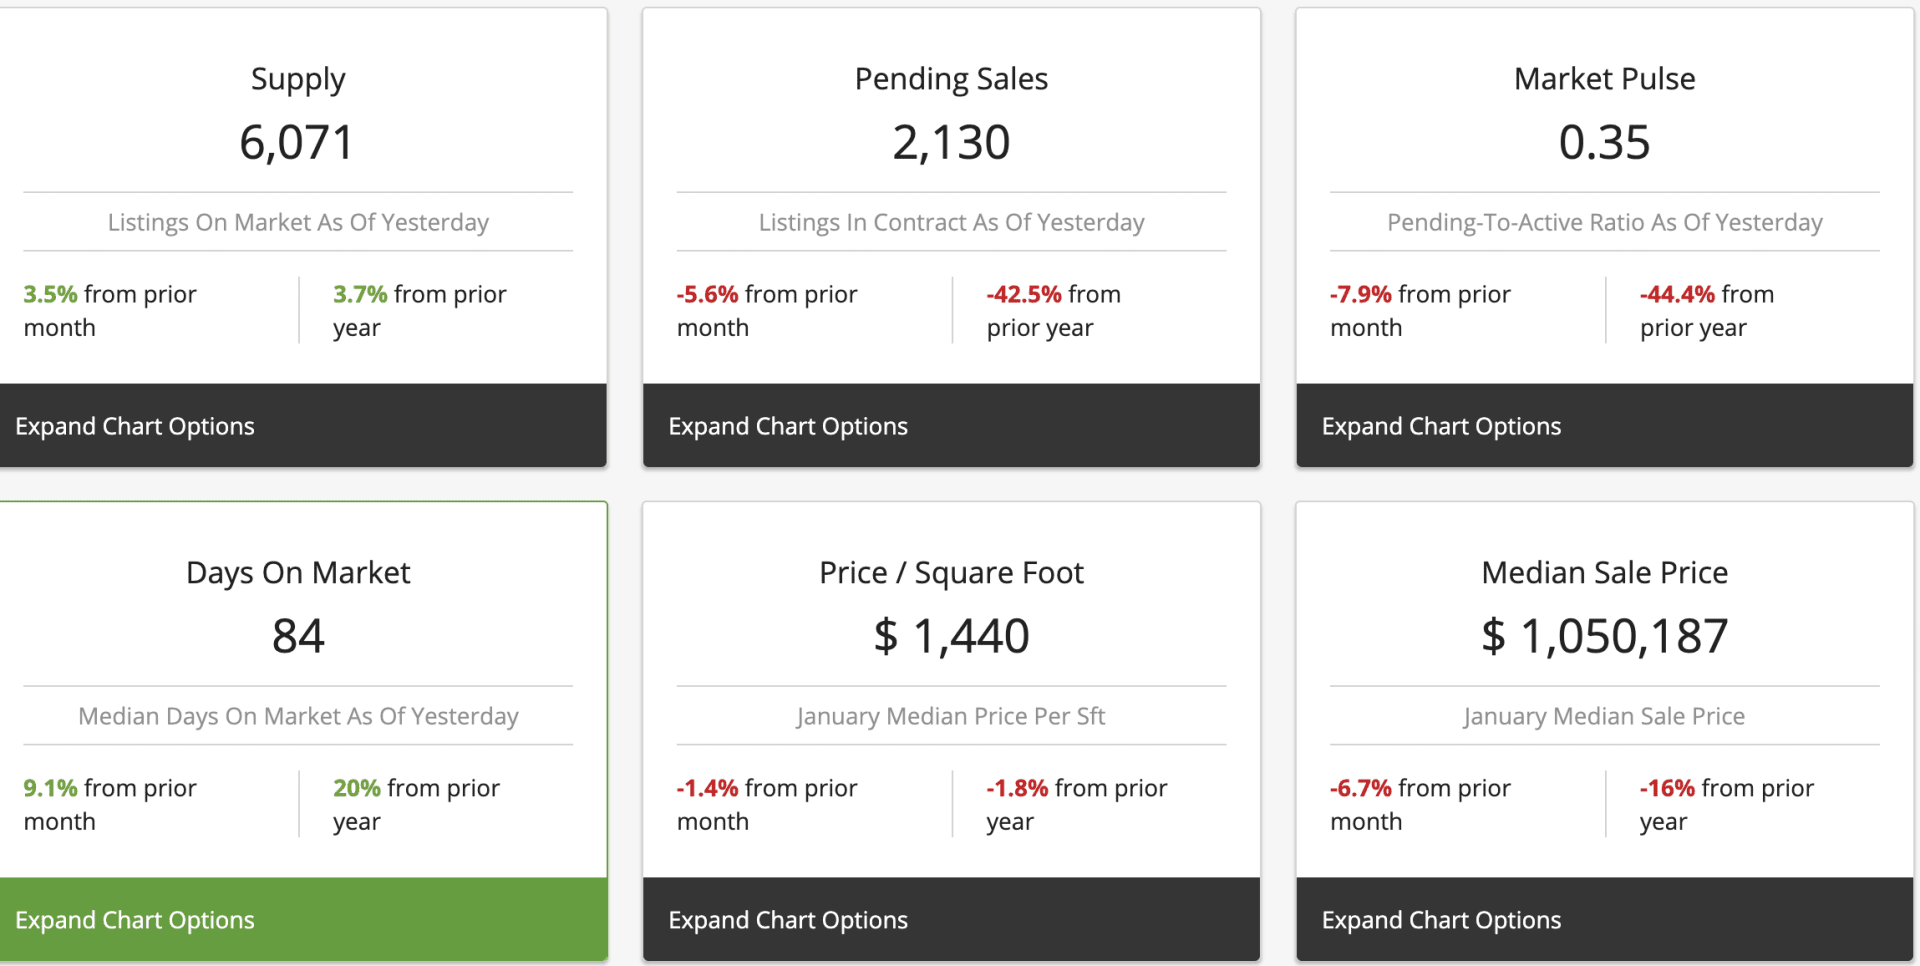Expand Chart Options for Price / Square Foot
The image size is (1920, 966).
788,920
